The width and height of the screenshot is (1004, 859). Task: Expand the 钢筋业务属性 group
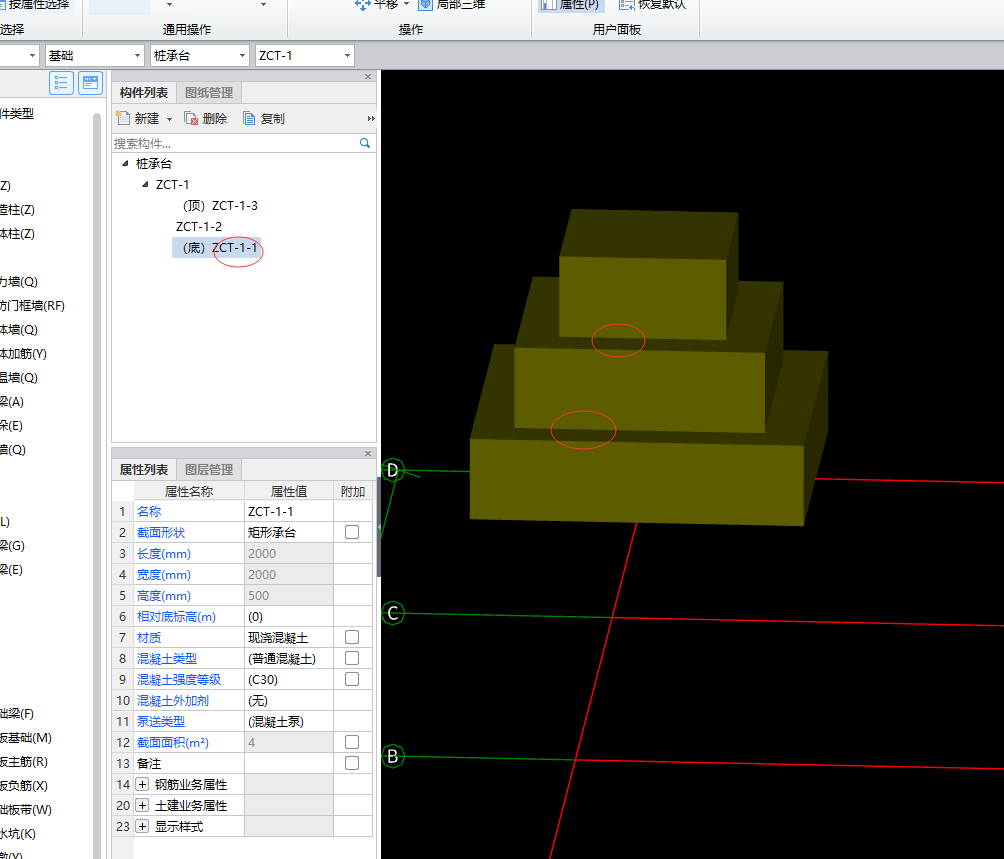tap(142, 784)
